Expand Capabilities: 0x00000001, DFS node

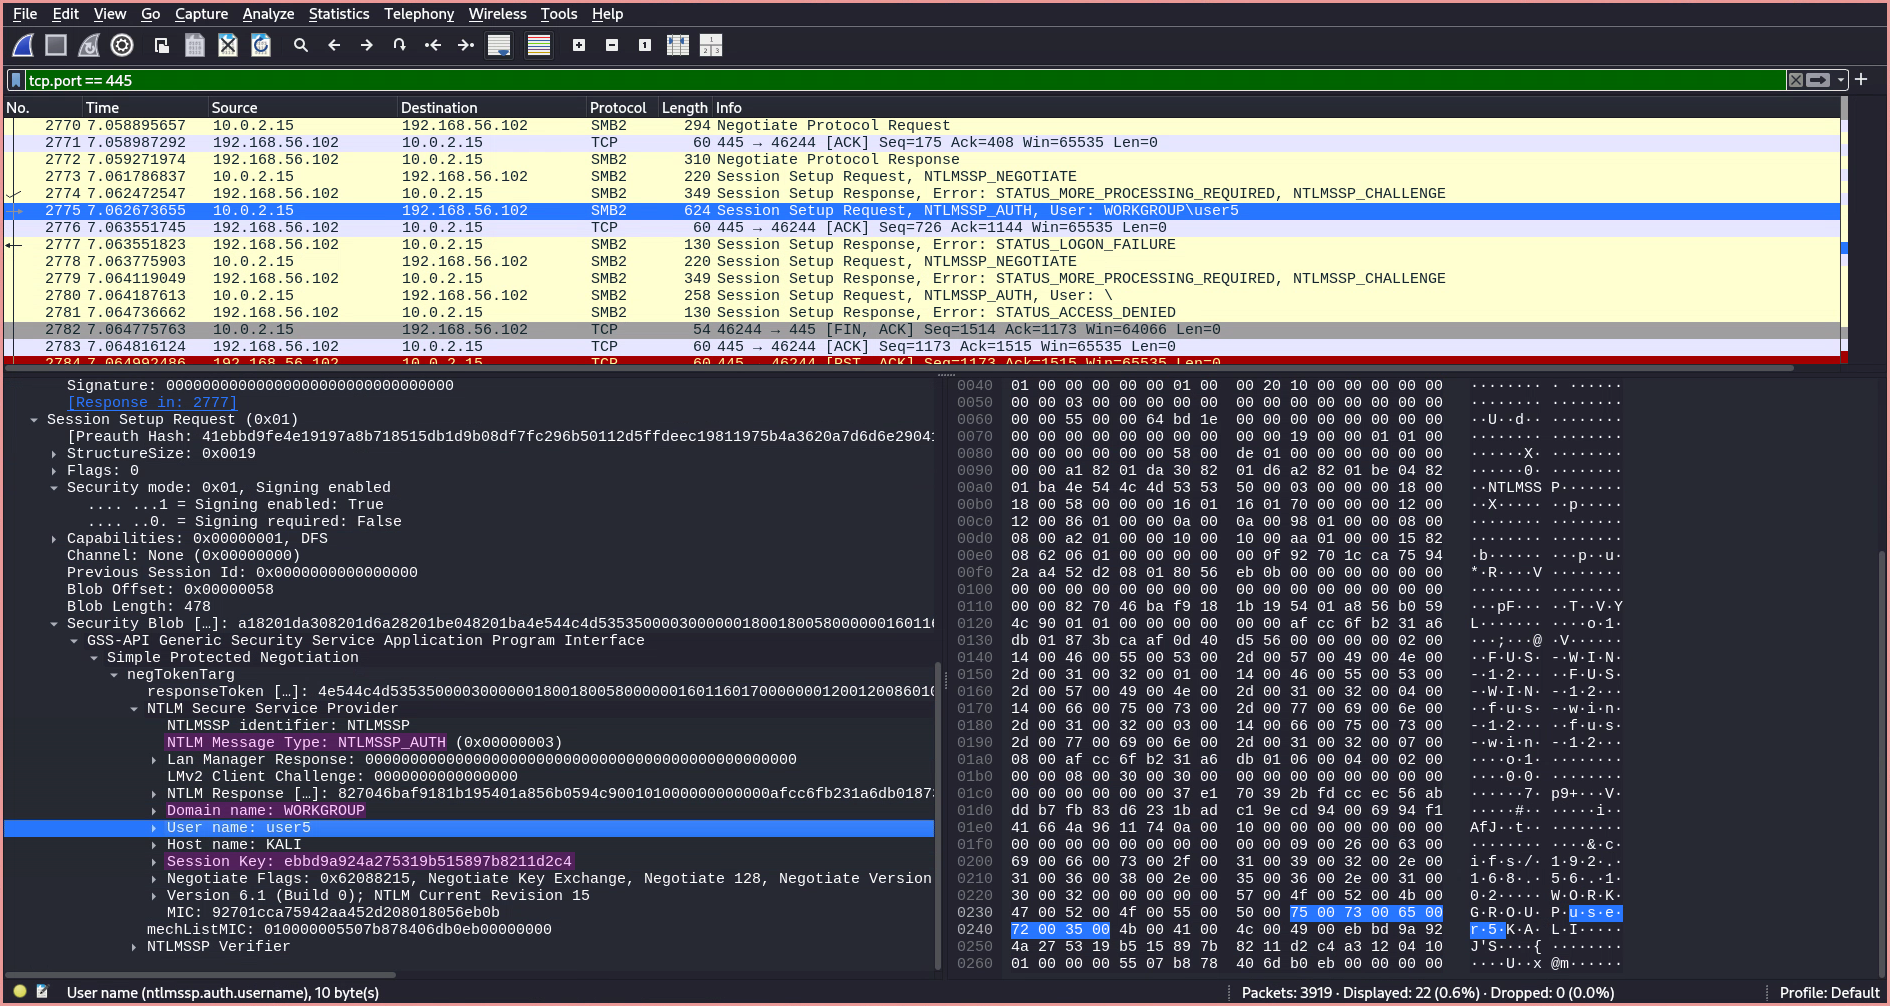click(x=54, y=539)
